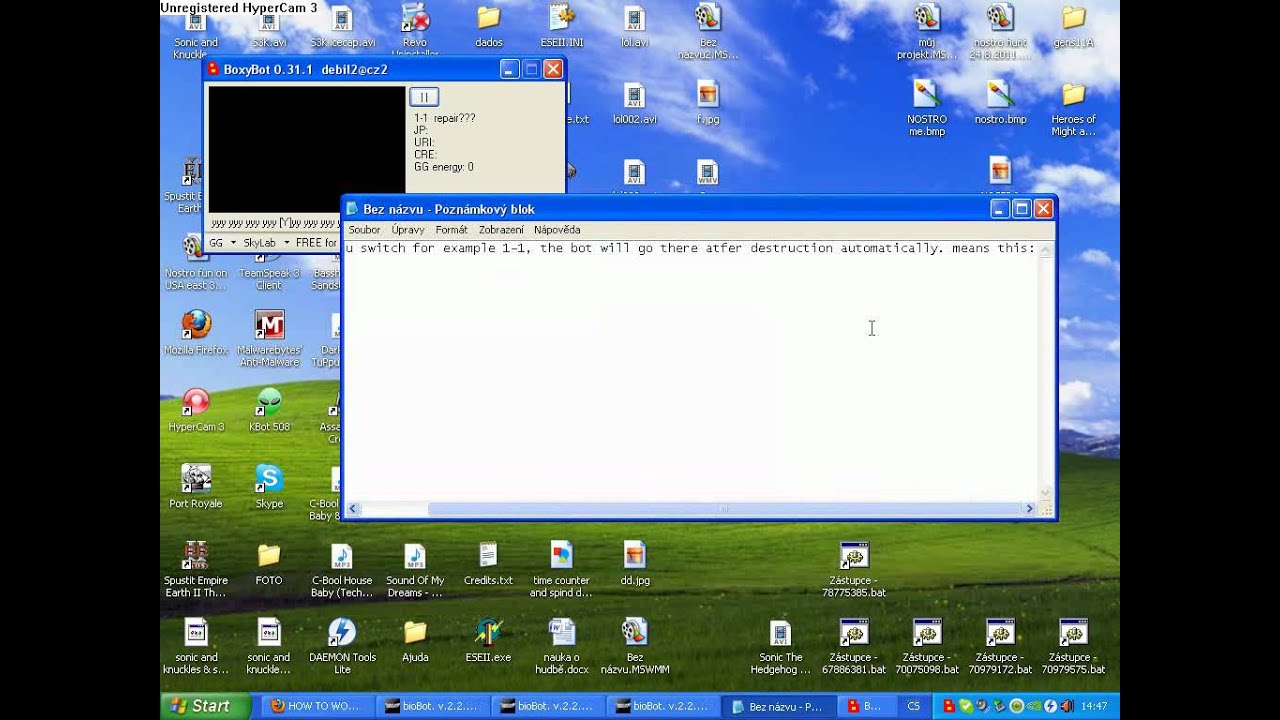1280x720 pixels.
Task: Select the DAEMON Tools Lite desktop icon
Action: coord(342,646)
